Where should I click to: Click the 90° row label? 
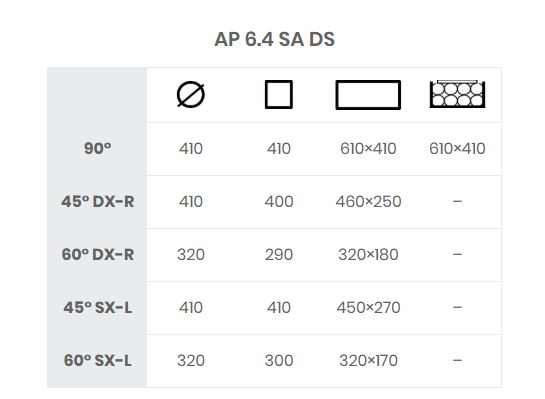tap(98, 149)
